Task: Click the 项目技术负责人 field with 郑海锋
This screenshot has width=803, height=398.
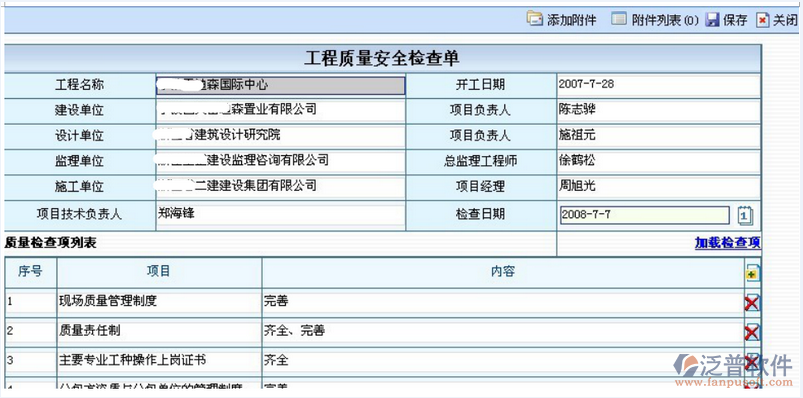Action: 280,215
